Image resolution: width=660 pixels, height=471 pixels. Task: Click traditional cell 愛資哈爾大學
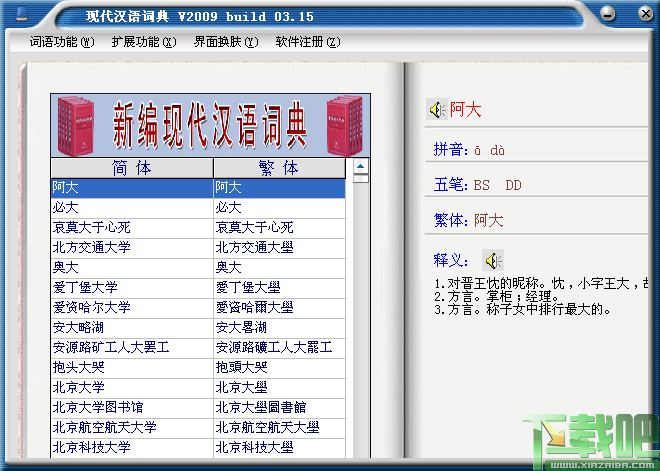[x=279, y=308]
